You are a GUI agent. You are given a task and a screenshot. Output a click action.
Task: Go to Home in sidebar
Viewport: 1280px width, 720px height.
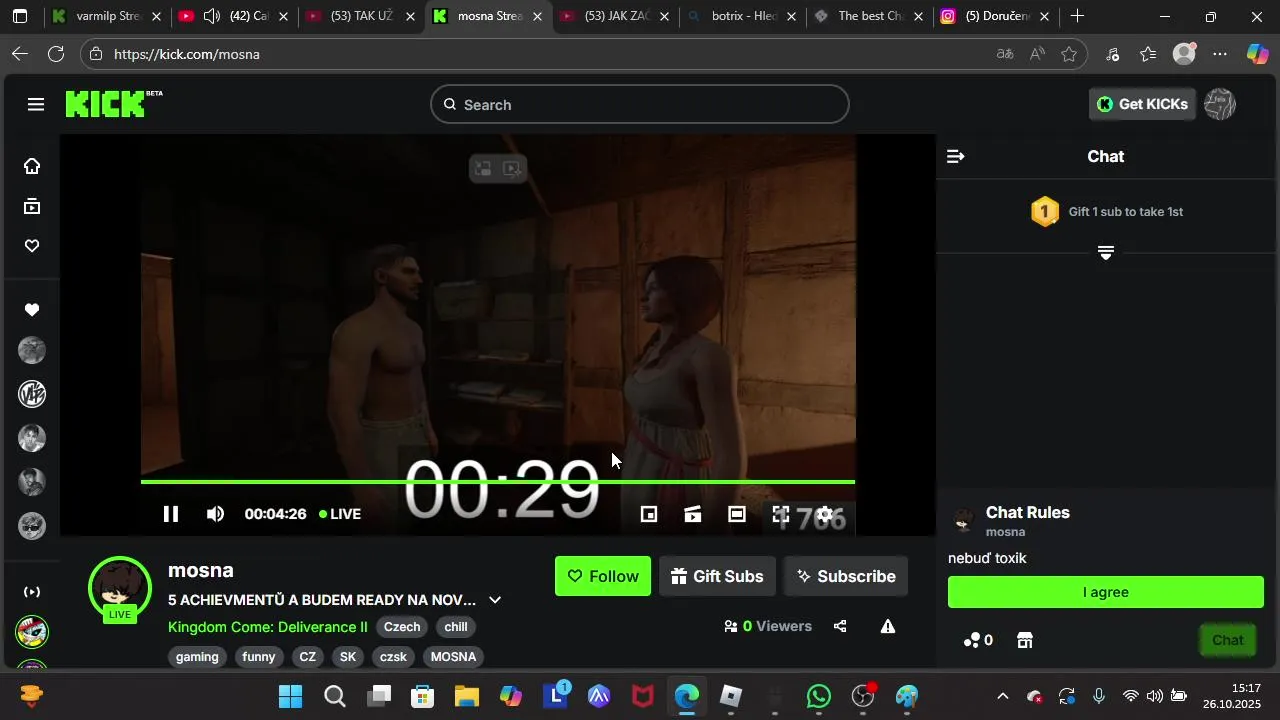(x=32, y=166)
